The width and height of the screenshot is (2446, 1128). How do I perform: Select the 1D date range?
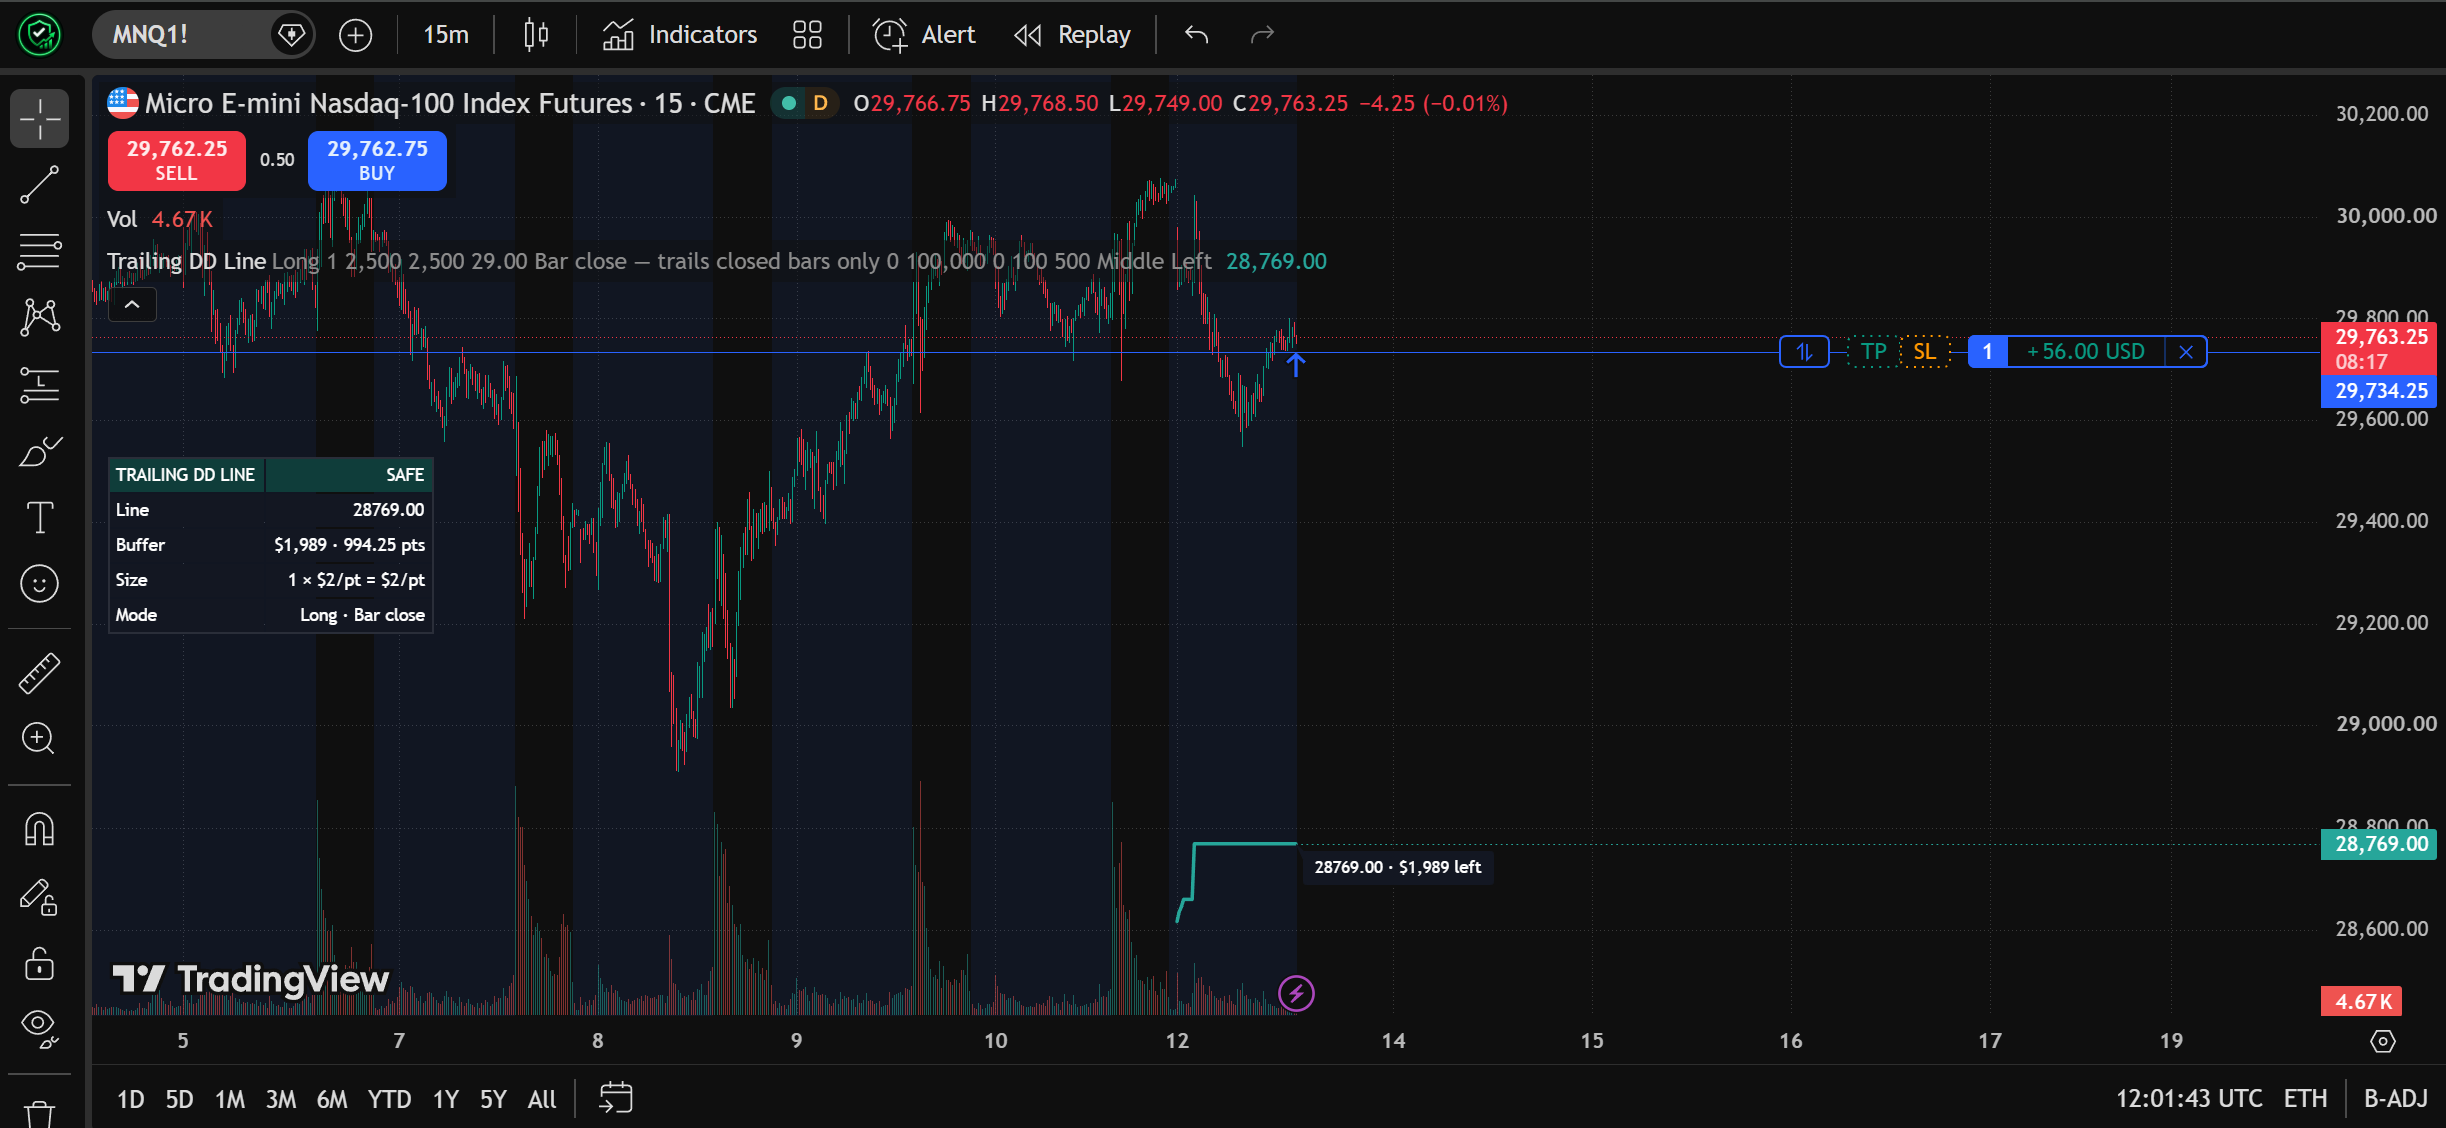(131, 1099)
